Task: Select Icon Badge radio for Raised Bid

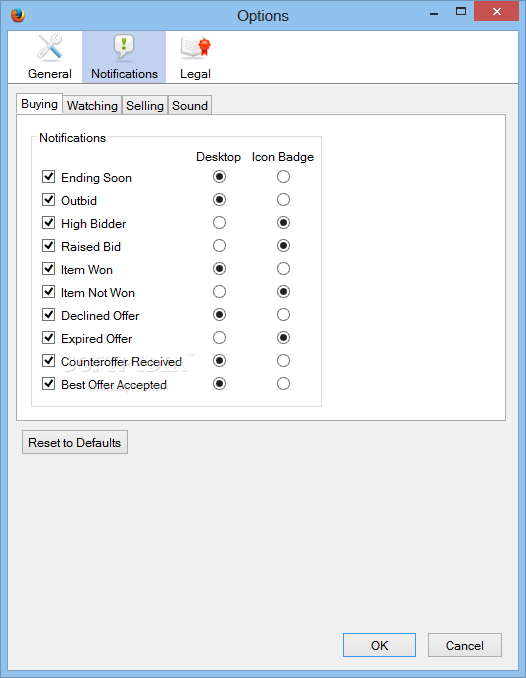Action: 283,246
